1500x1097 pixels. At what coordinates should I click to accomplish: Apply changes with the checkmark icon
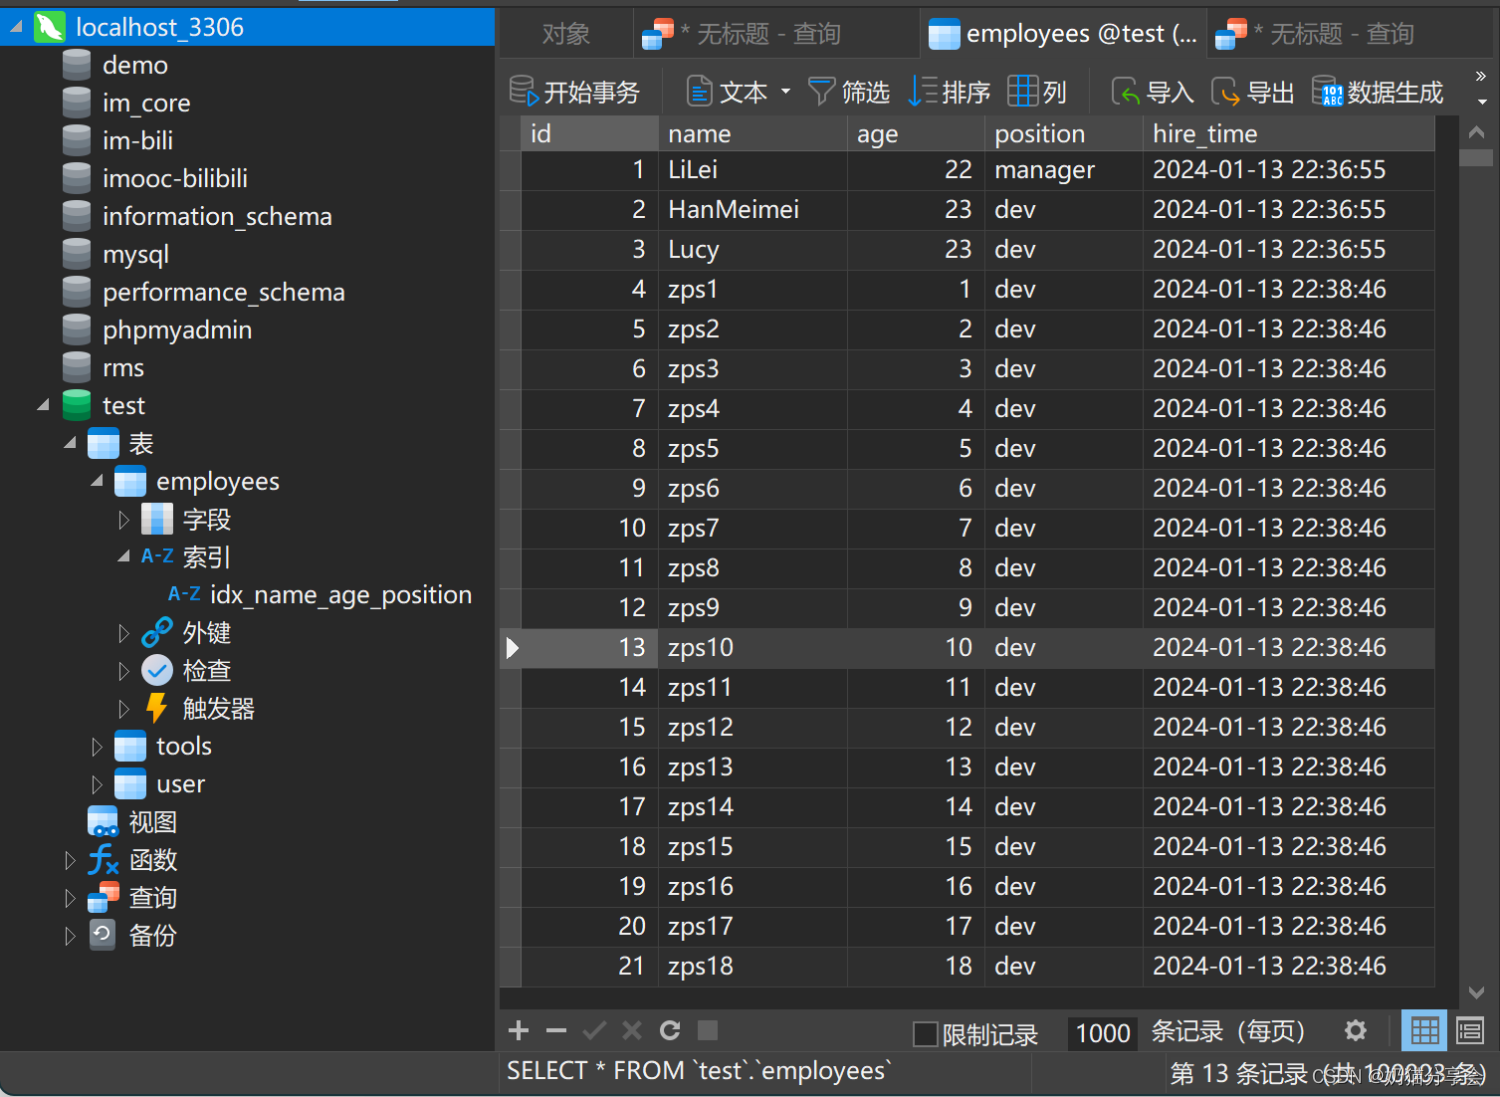tap(594, 1030)
